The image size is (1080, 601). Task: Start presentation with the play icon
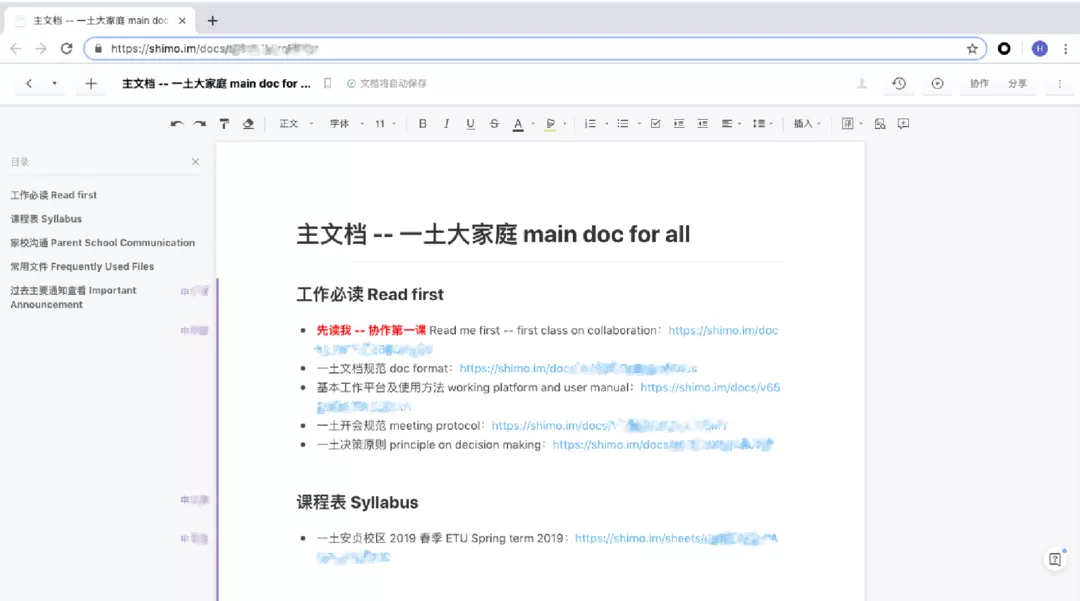[x=937, y=84]
